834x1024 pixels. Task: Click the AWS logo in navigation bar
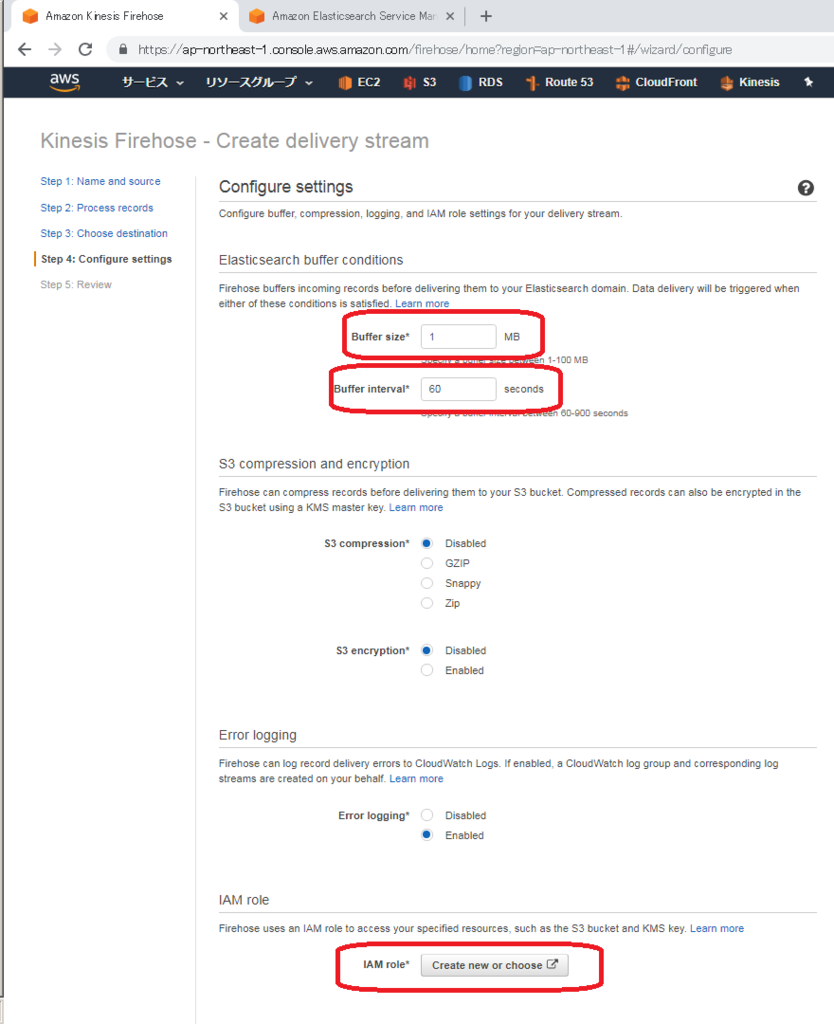pos(65,82)
